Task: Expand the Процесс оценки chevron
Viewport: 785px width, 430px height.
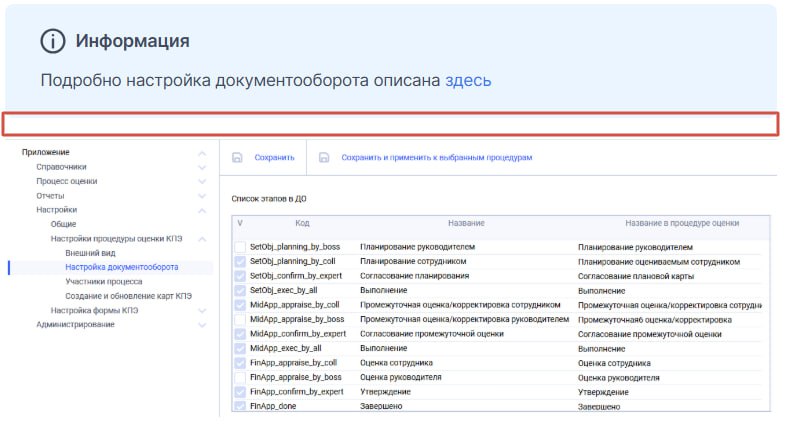Action: pyautogui.click(x=203, y=181)
